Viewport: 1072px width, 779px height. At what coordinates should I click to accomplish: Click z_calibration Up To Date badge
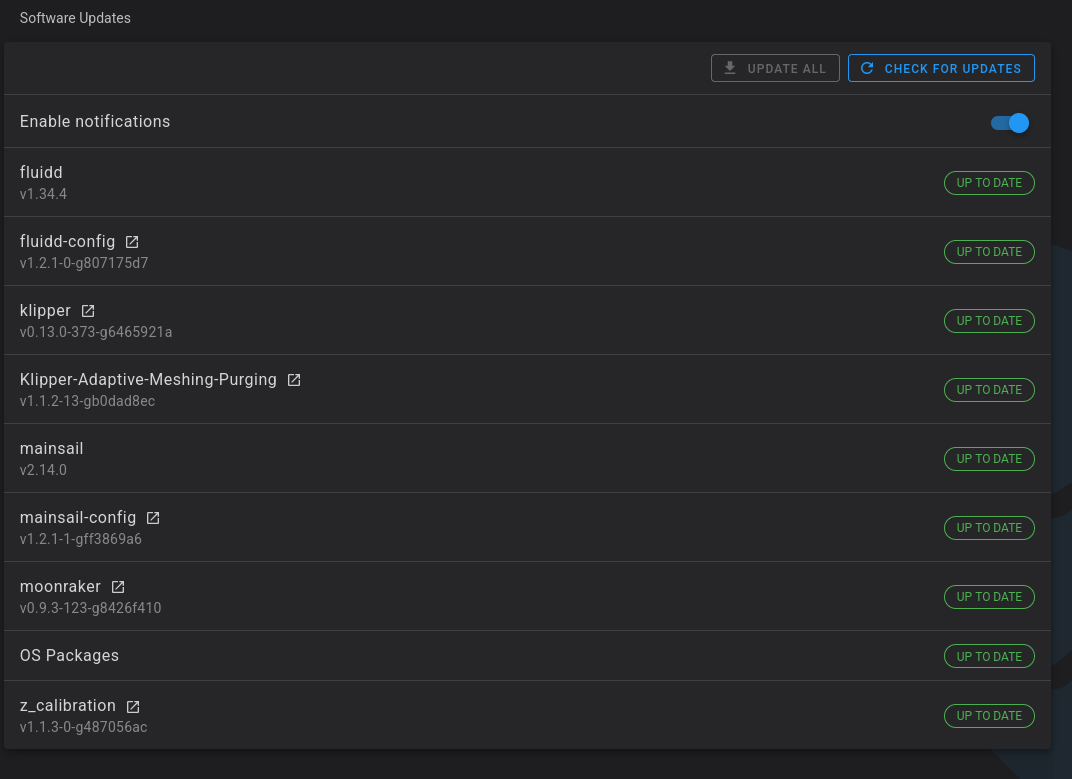[989, 716]
